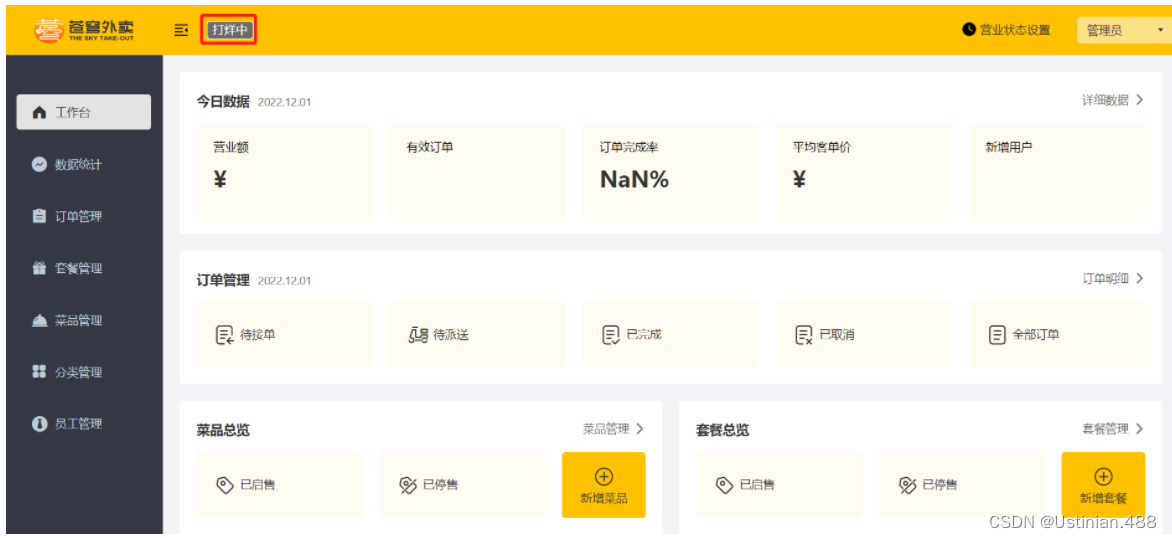The width and height of the screenshot is (1172, 538).
Task: Open the 已取消 cancelled orders card
Action: [x=864, y=335]
